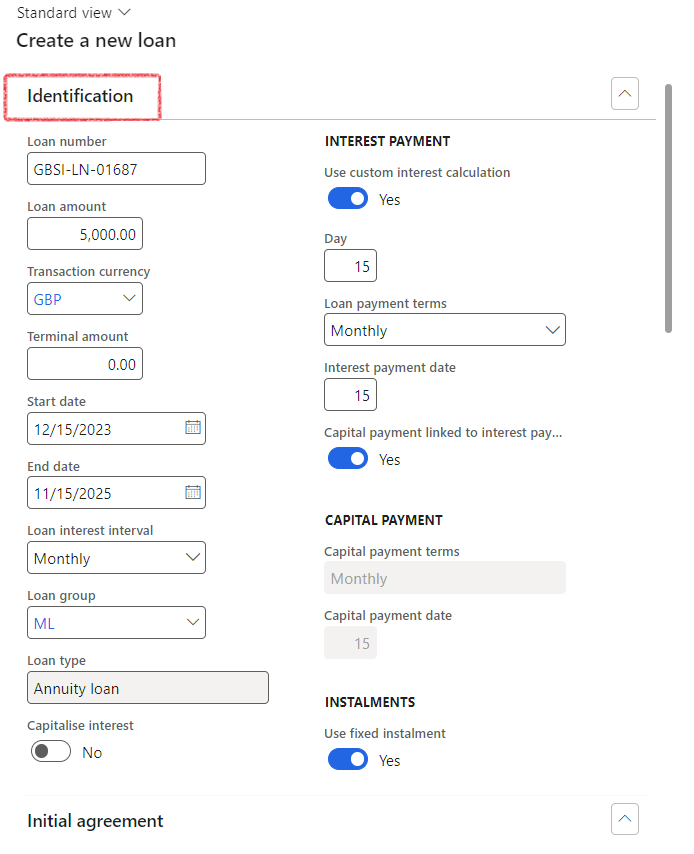Screen dimensions: 694x854
Task: Click the Loan number input field
Action: 116,169
